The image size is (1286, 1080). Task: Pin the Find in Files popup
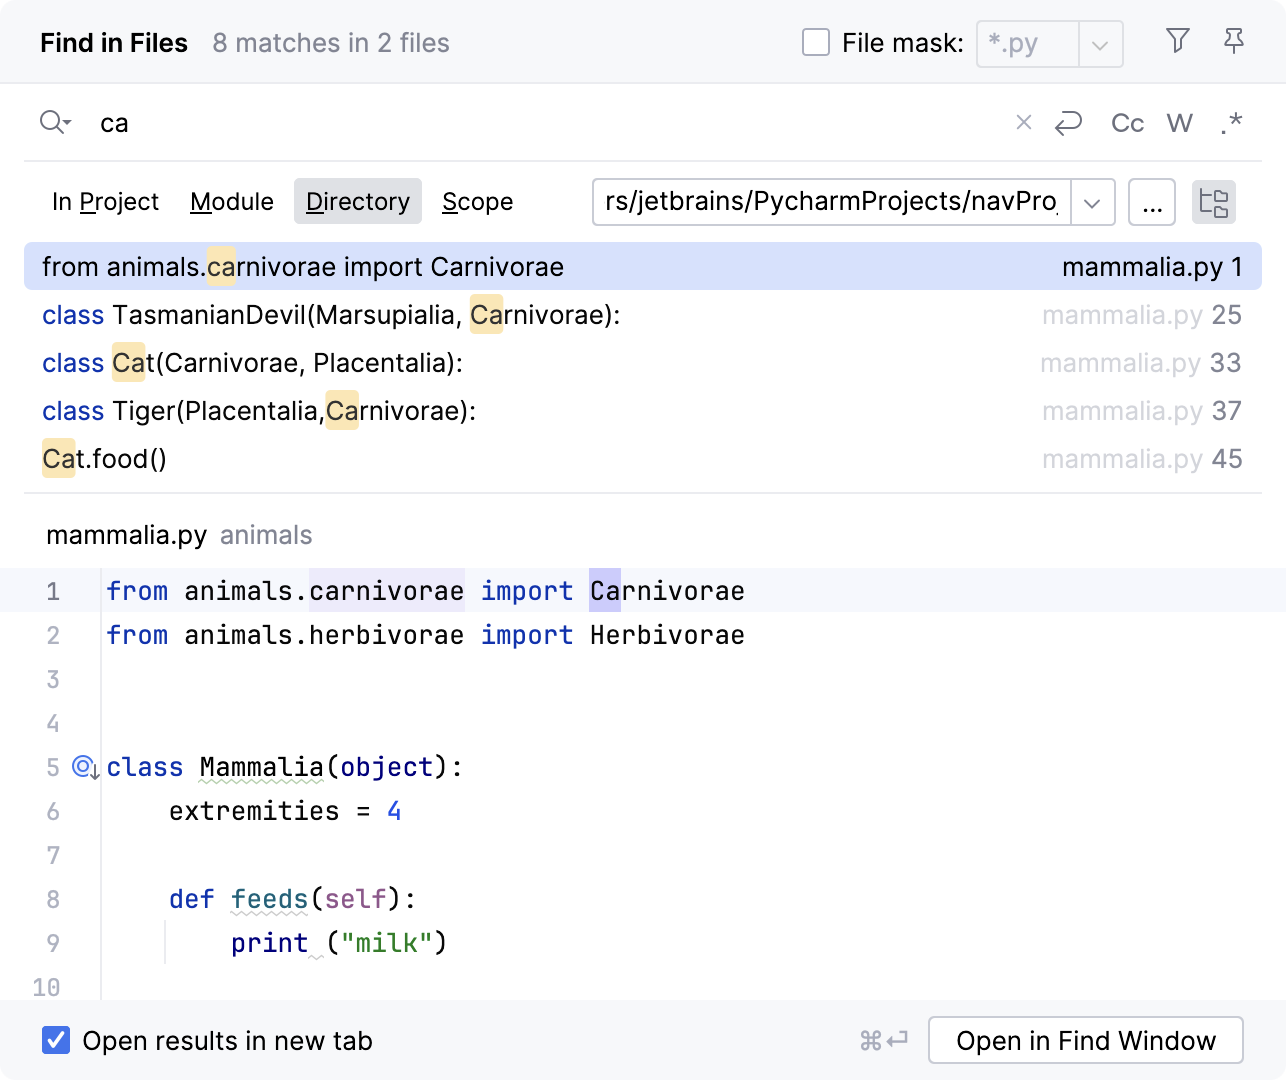(x=1233, y=42)
